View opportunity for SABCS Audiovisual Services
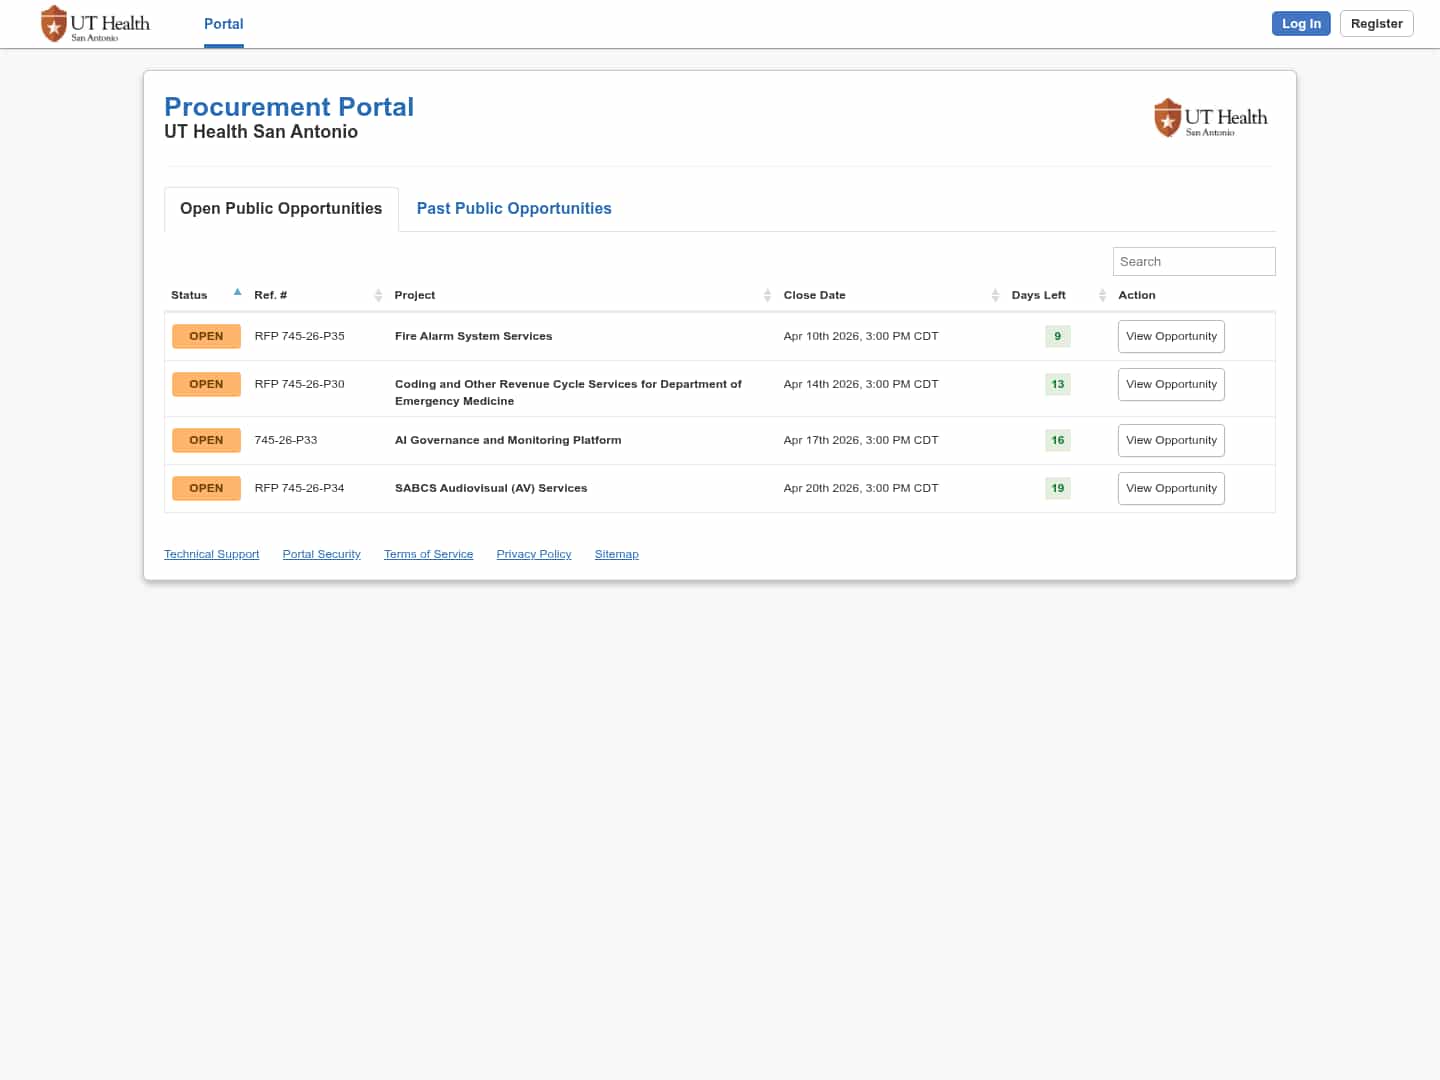The height and width of the screenshot is (1080, 1440). [1170, 488]
